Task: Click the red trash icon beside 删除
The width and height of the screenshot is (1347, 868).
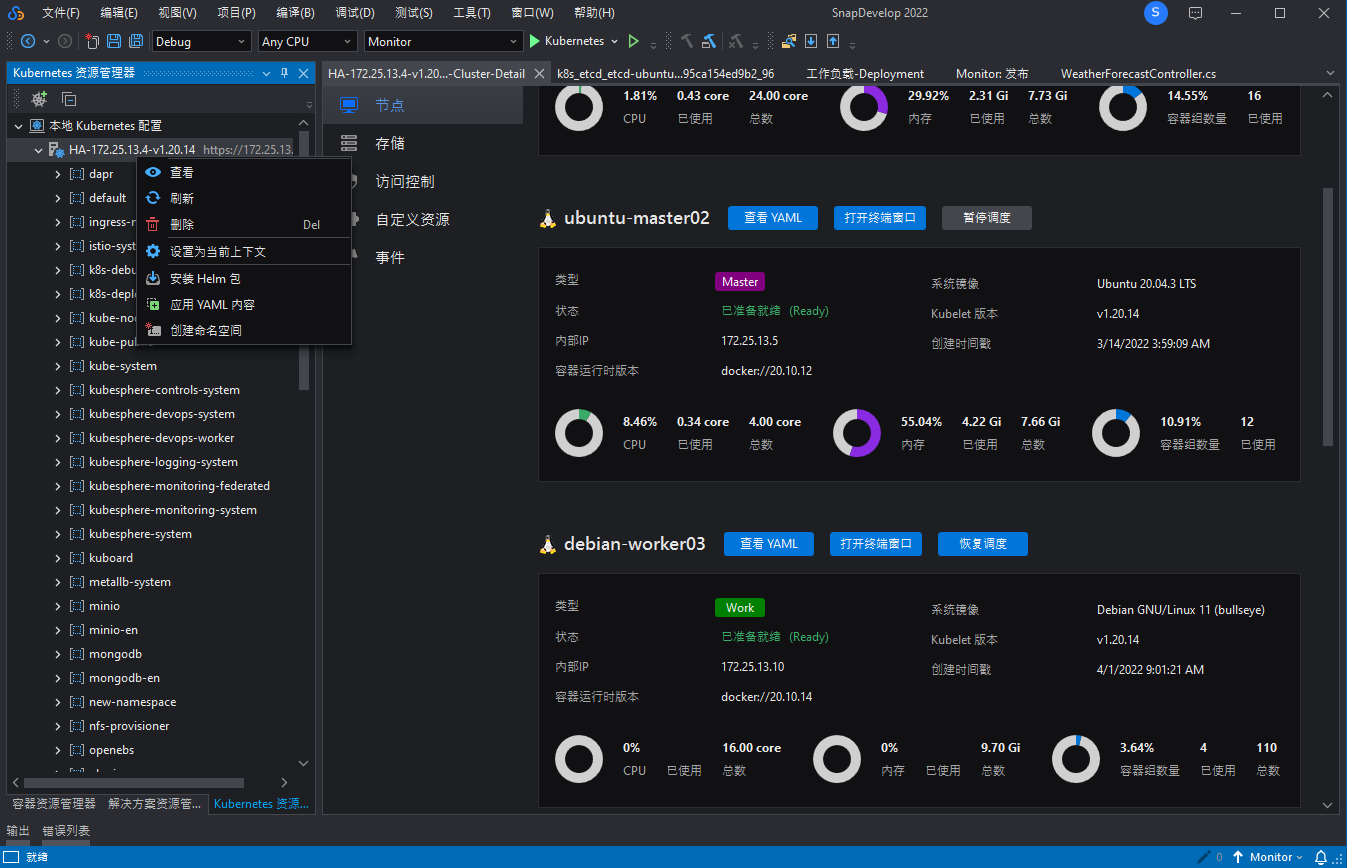Action: pos(153,225)
